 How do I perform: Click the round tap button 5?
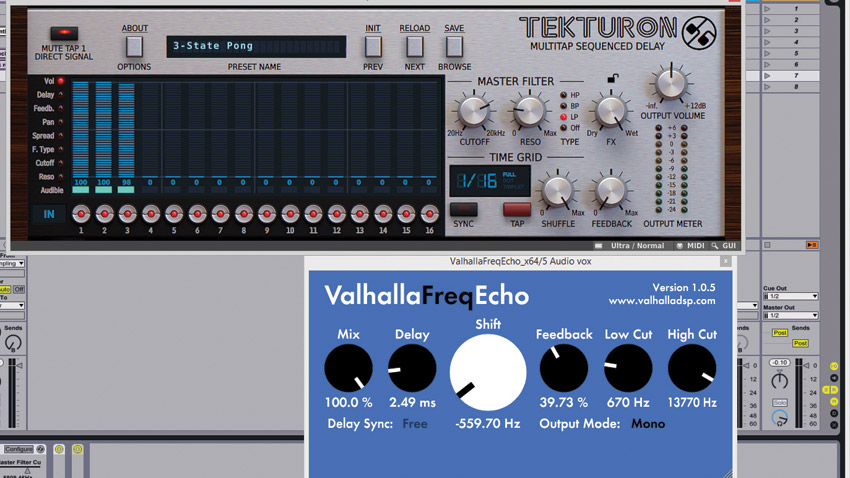point(174,214)
